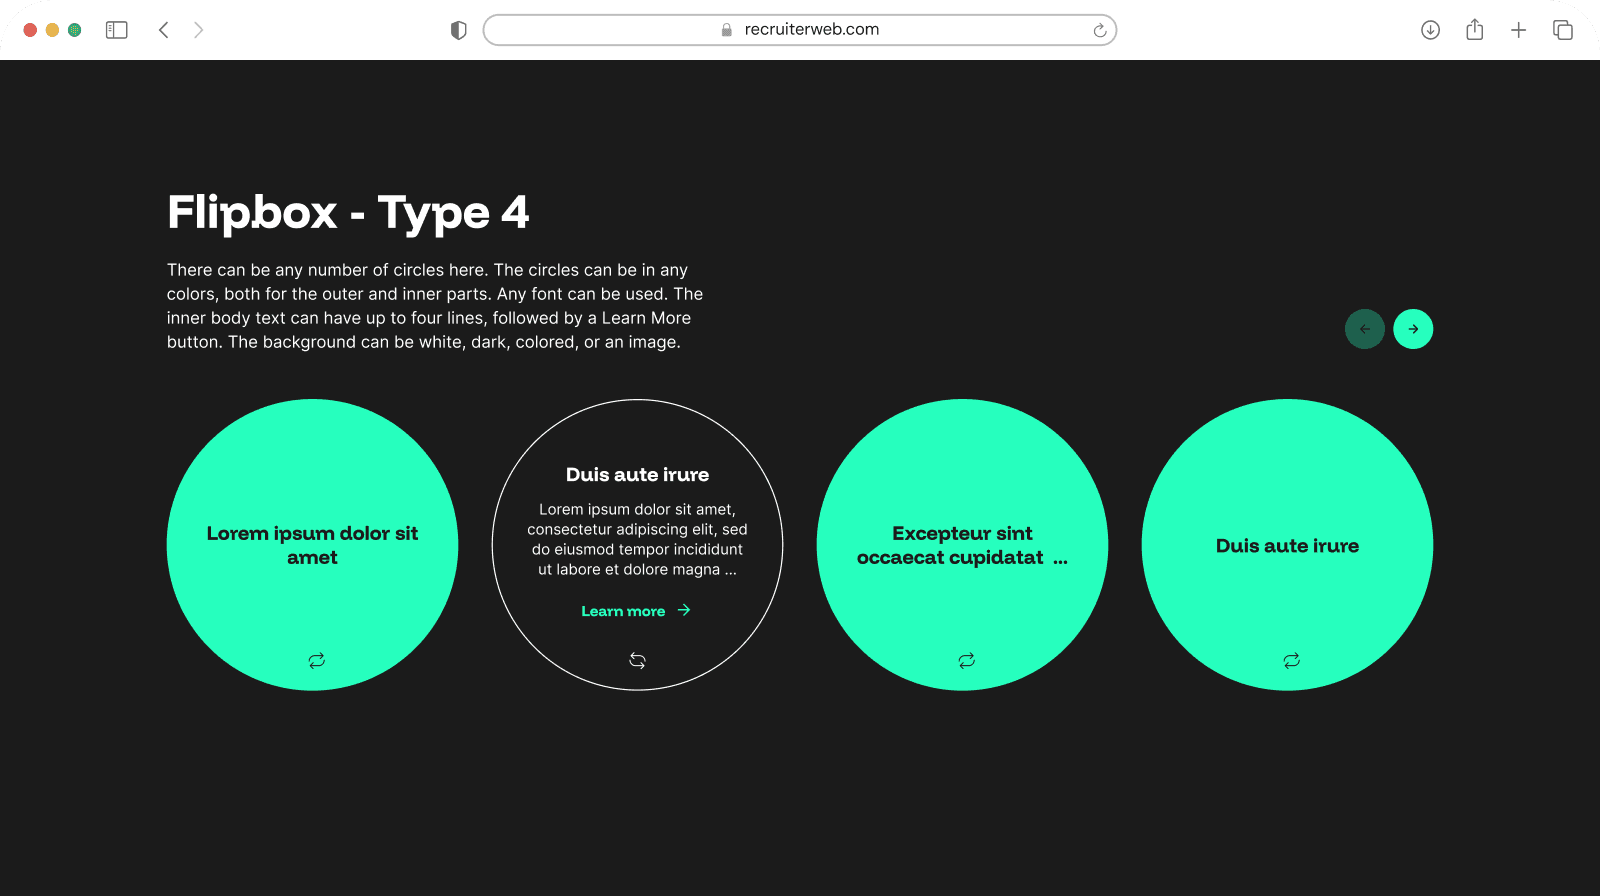Toggle flip icon on rightmost green circle

[x=1291, y=660]
